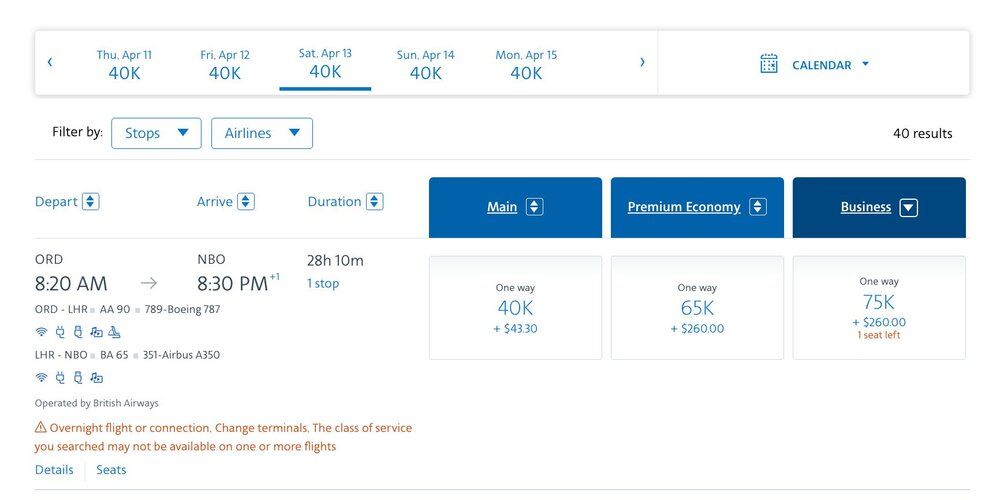Click the USB power icon for BA 65

[78, 378]
